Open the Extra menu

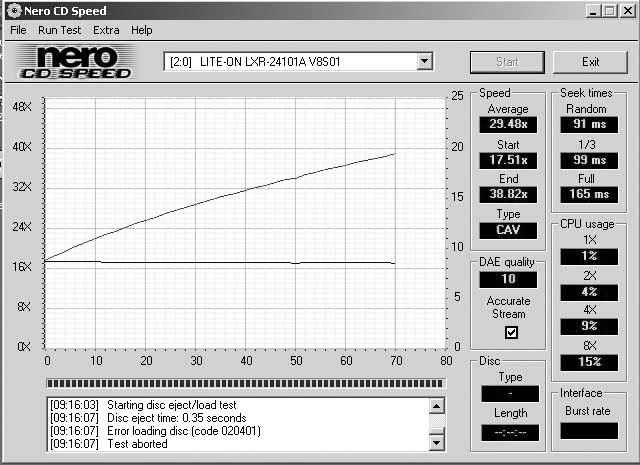(x=106, y=30)
